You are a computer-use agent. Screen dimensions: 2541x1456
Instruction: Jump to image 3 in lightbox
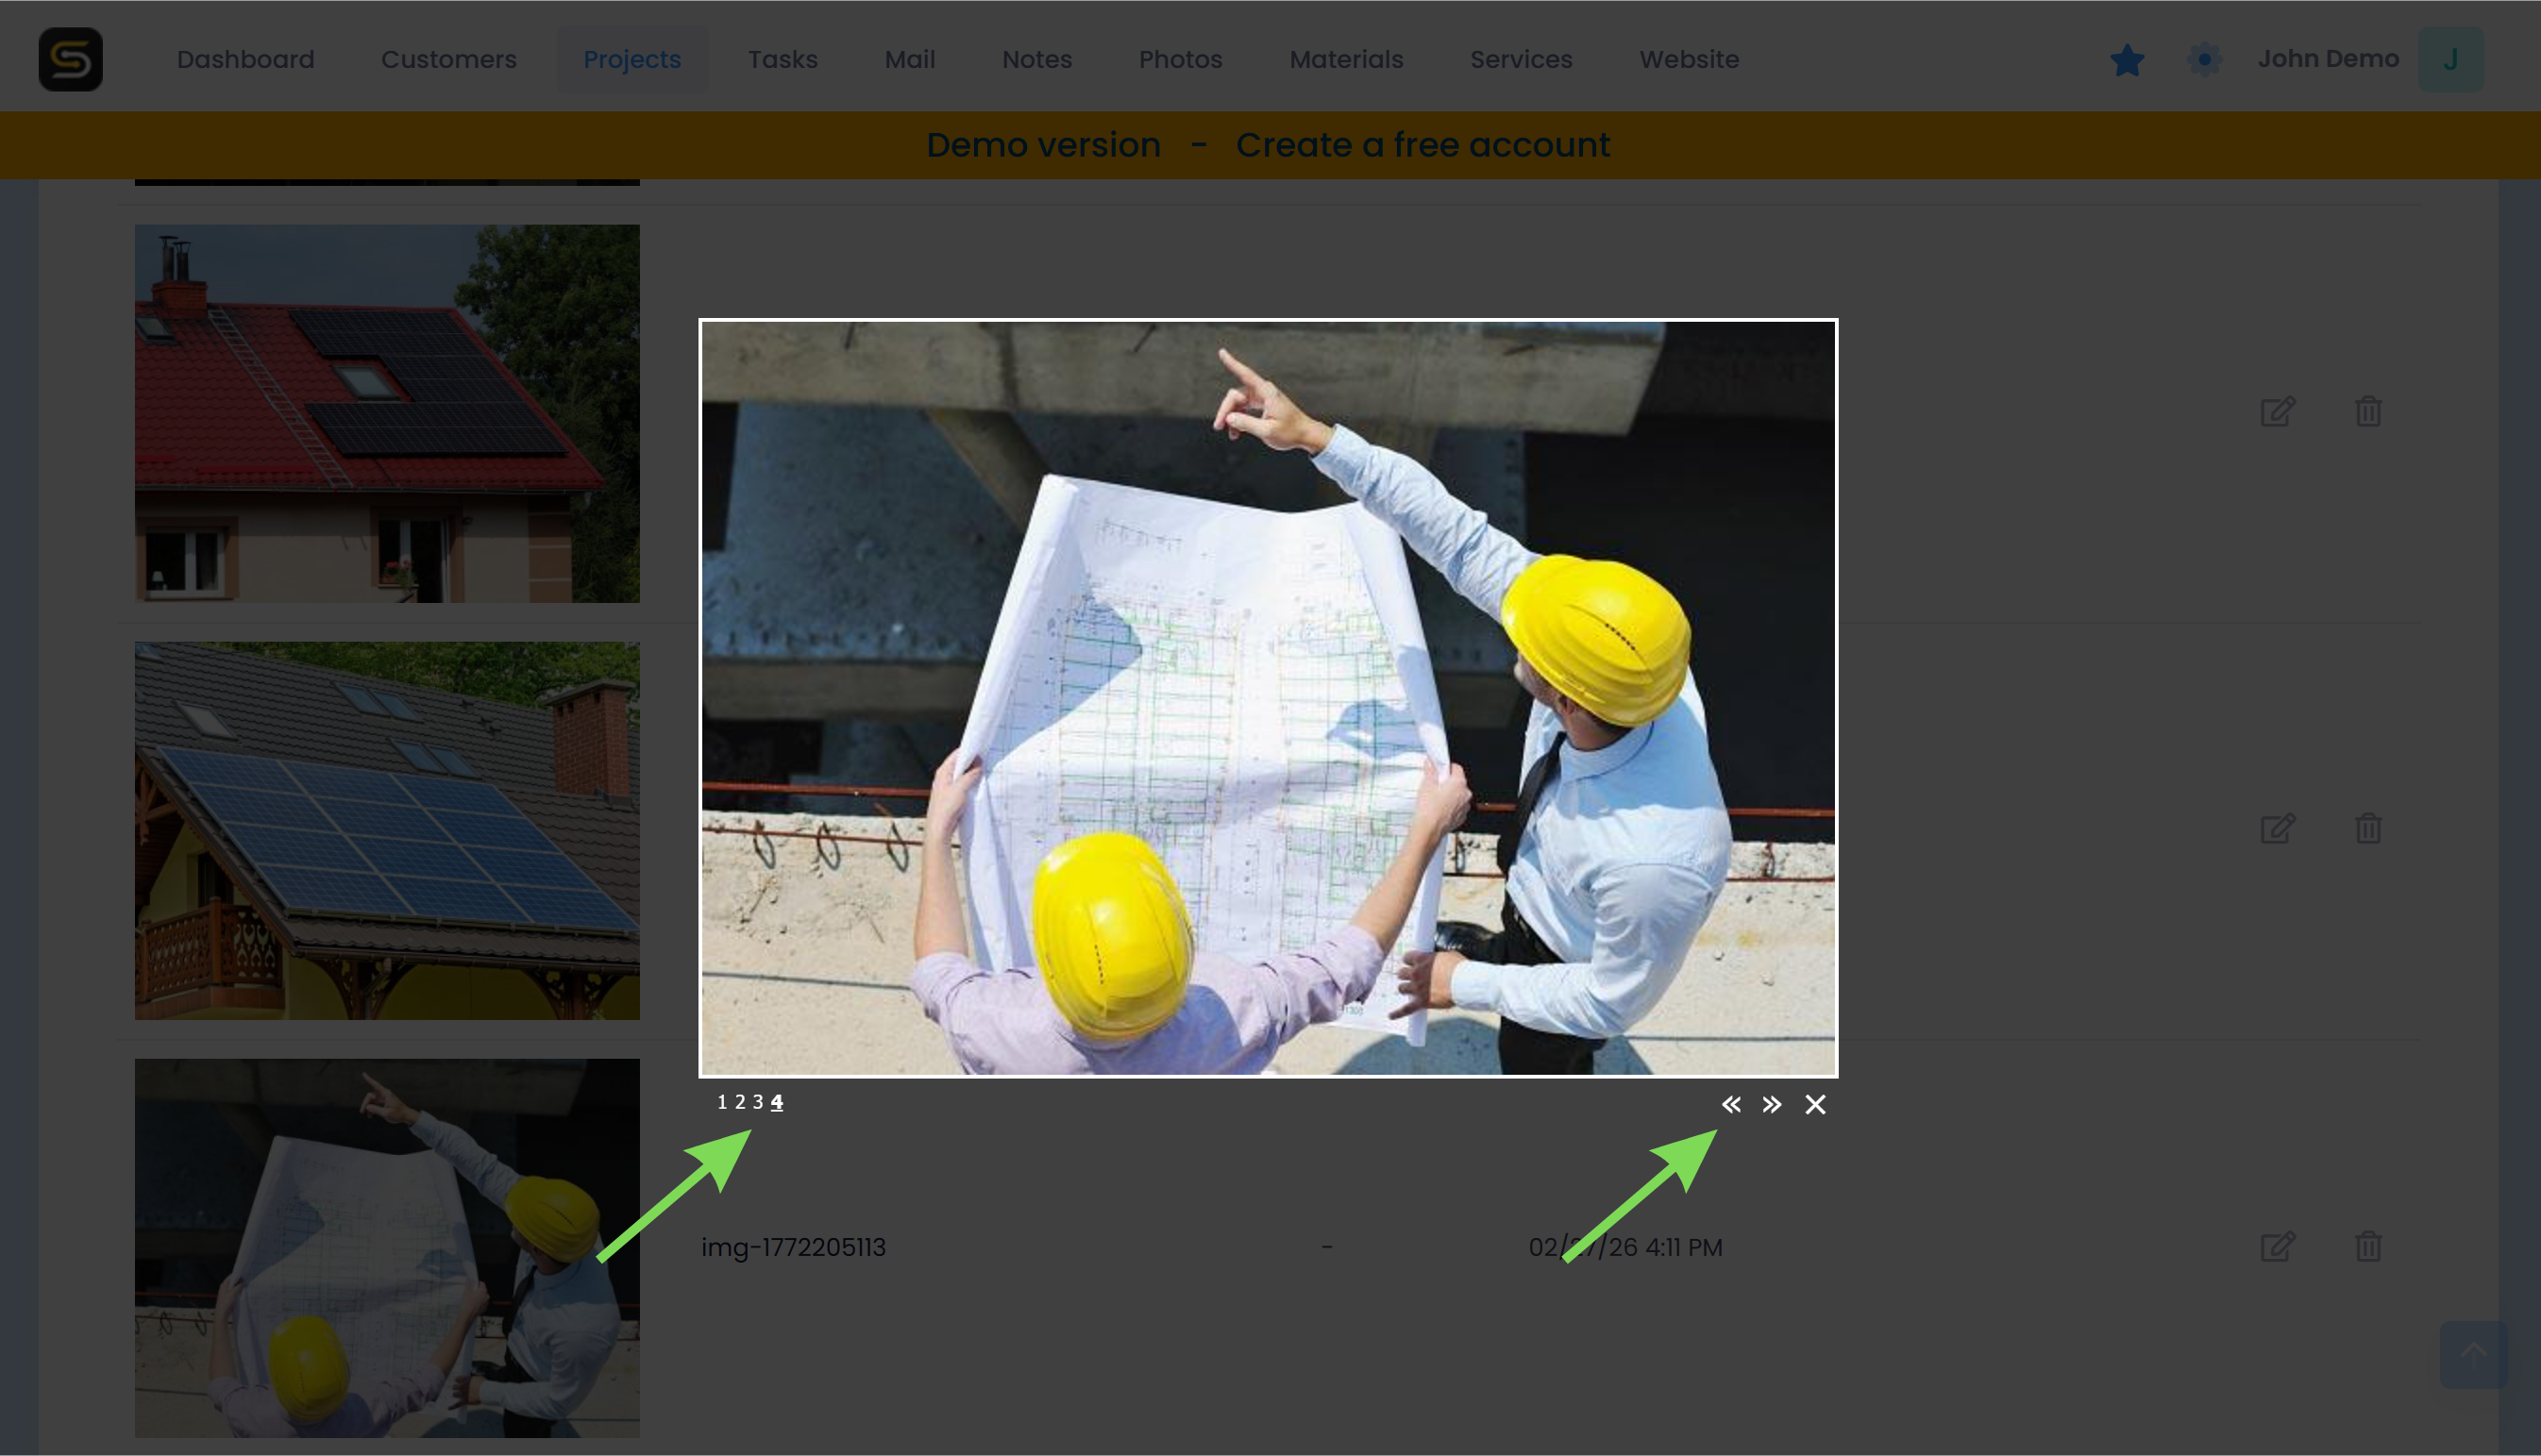click(x=758, y=1102)
